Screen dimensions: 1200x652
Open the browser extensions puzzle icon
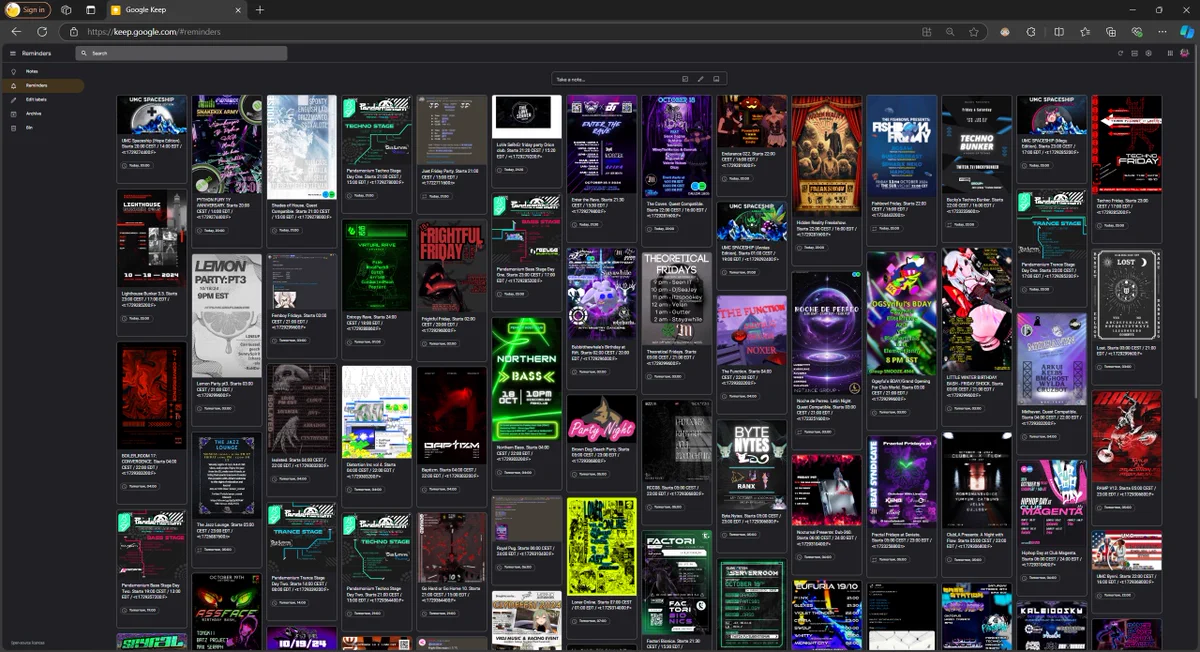click(1033, 32)
